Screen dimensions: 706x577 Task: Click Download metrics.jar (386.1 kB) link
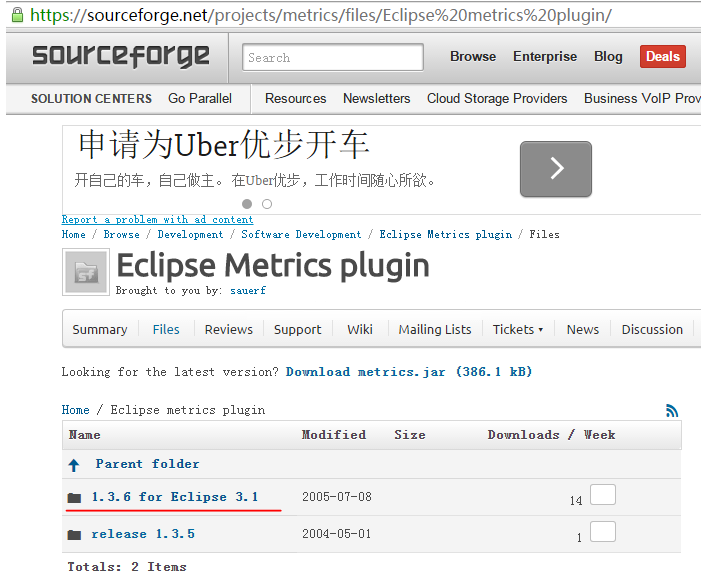click(409, 372)
